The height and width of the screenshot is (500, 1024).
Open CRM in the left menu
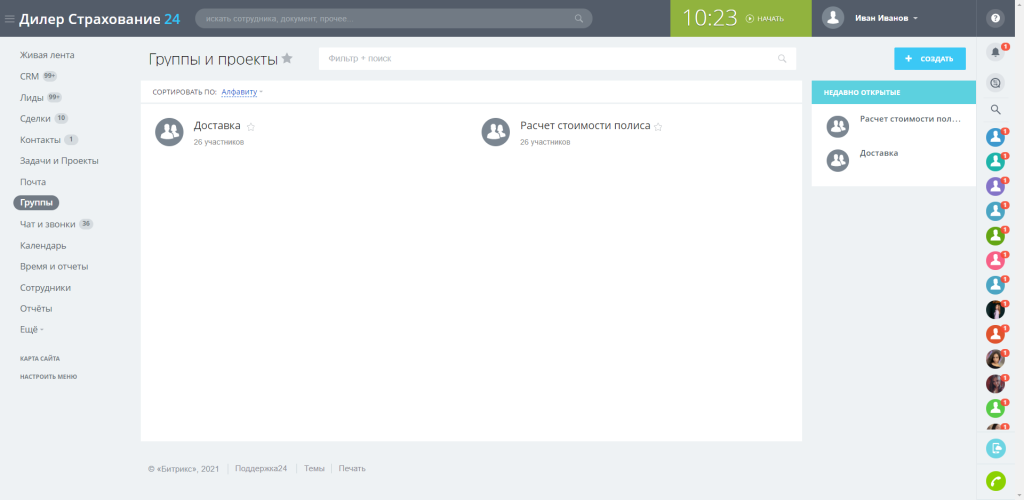tap(29, 76)
